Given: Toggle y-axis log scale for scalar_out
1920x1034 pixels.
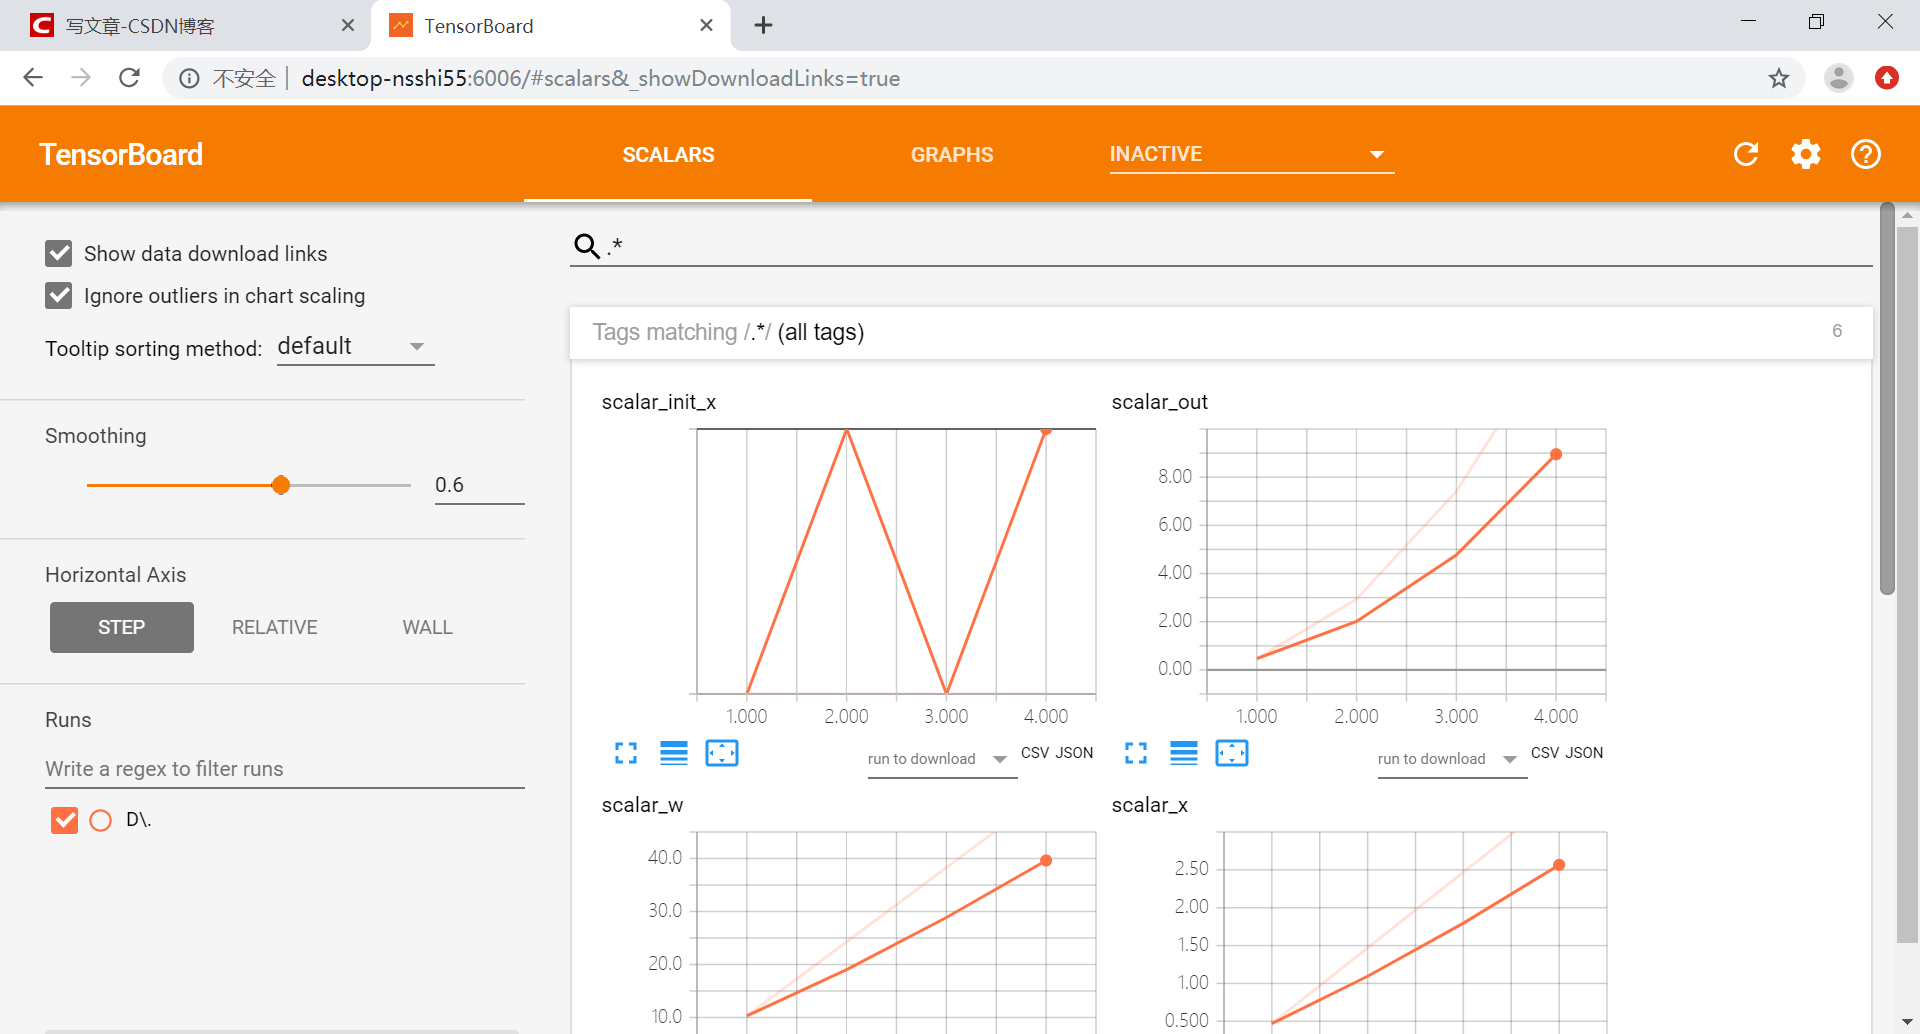Looking at the screenshot, I should click(x=1184, y=753).
